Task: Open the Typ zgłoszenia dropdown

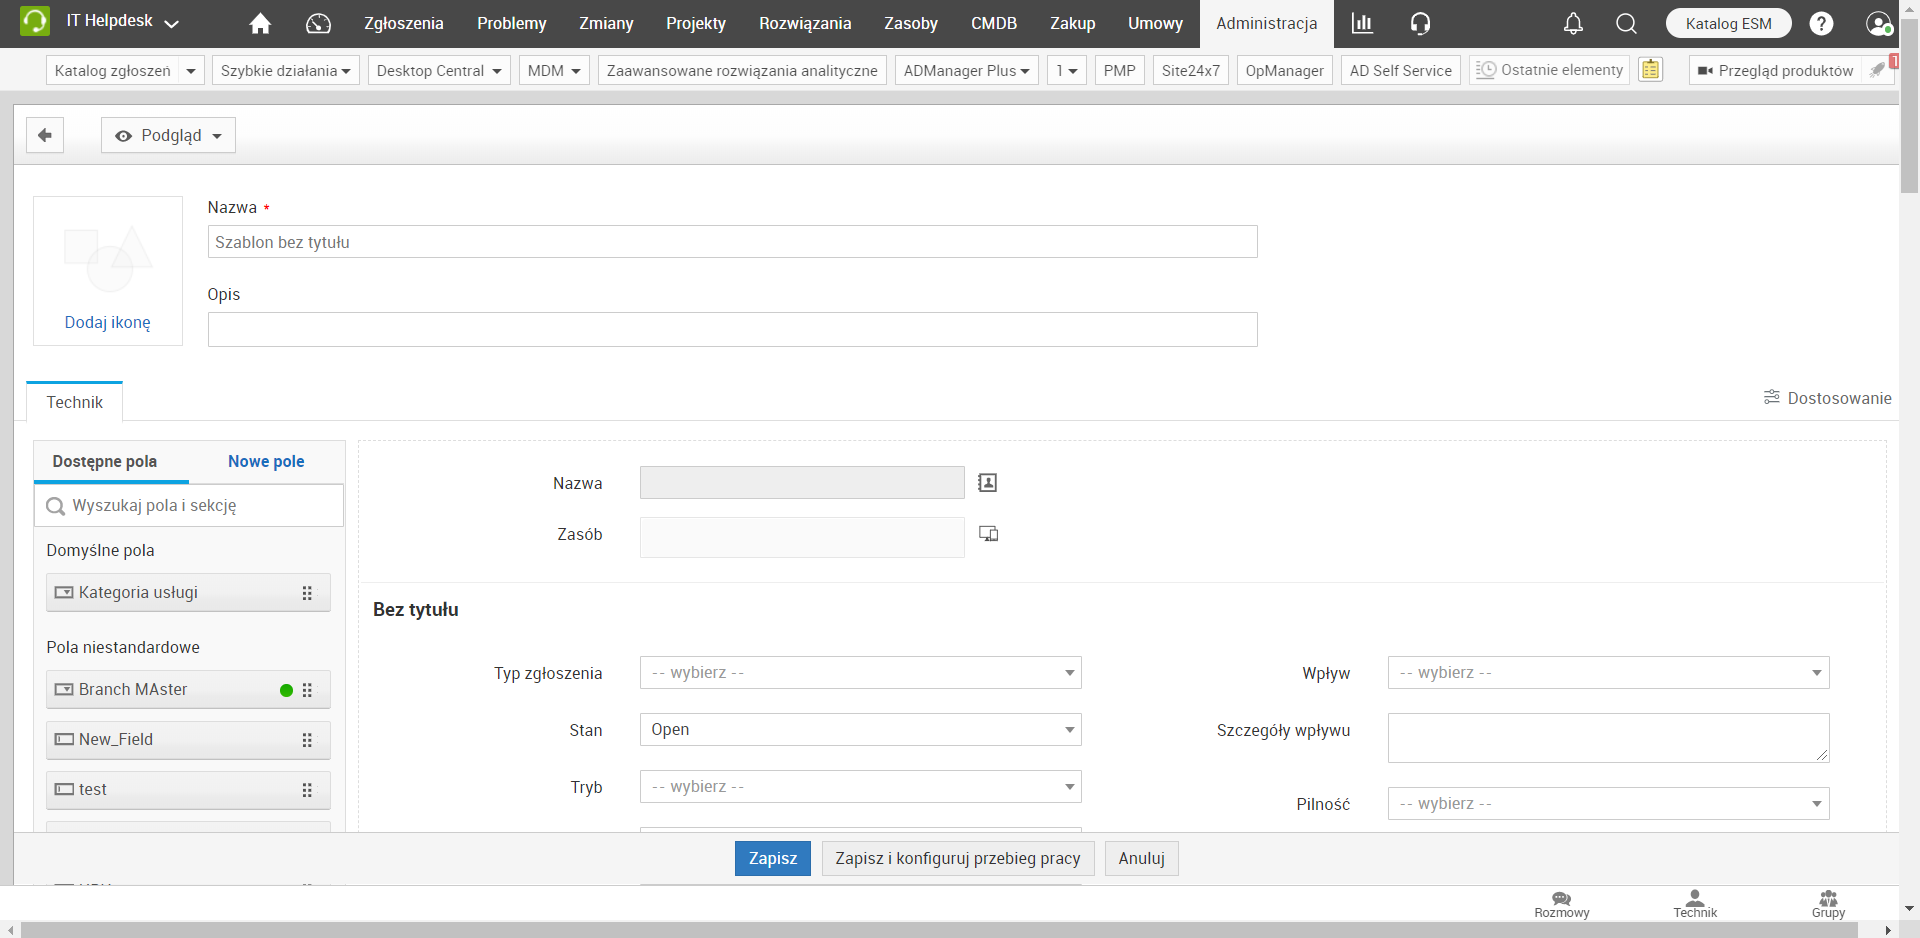Action: pyautogui.click(x=860, y=673)
